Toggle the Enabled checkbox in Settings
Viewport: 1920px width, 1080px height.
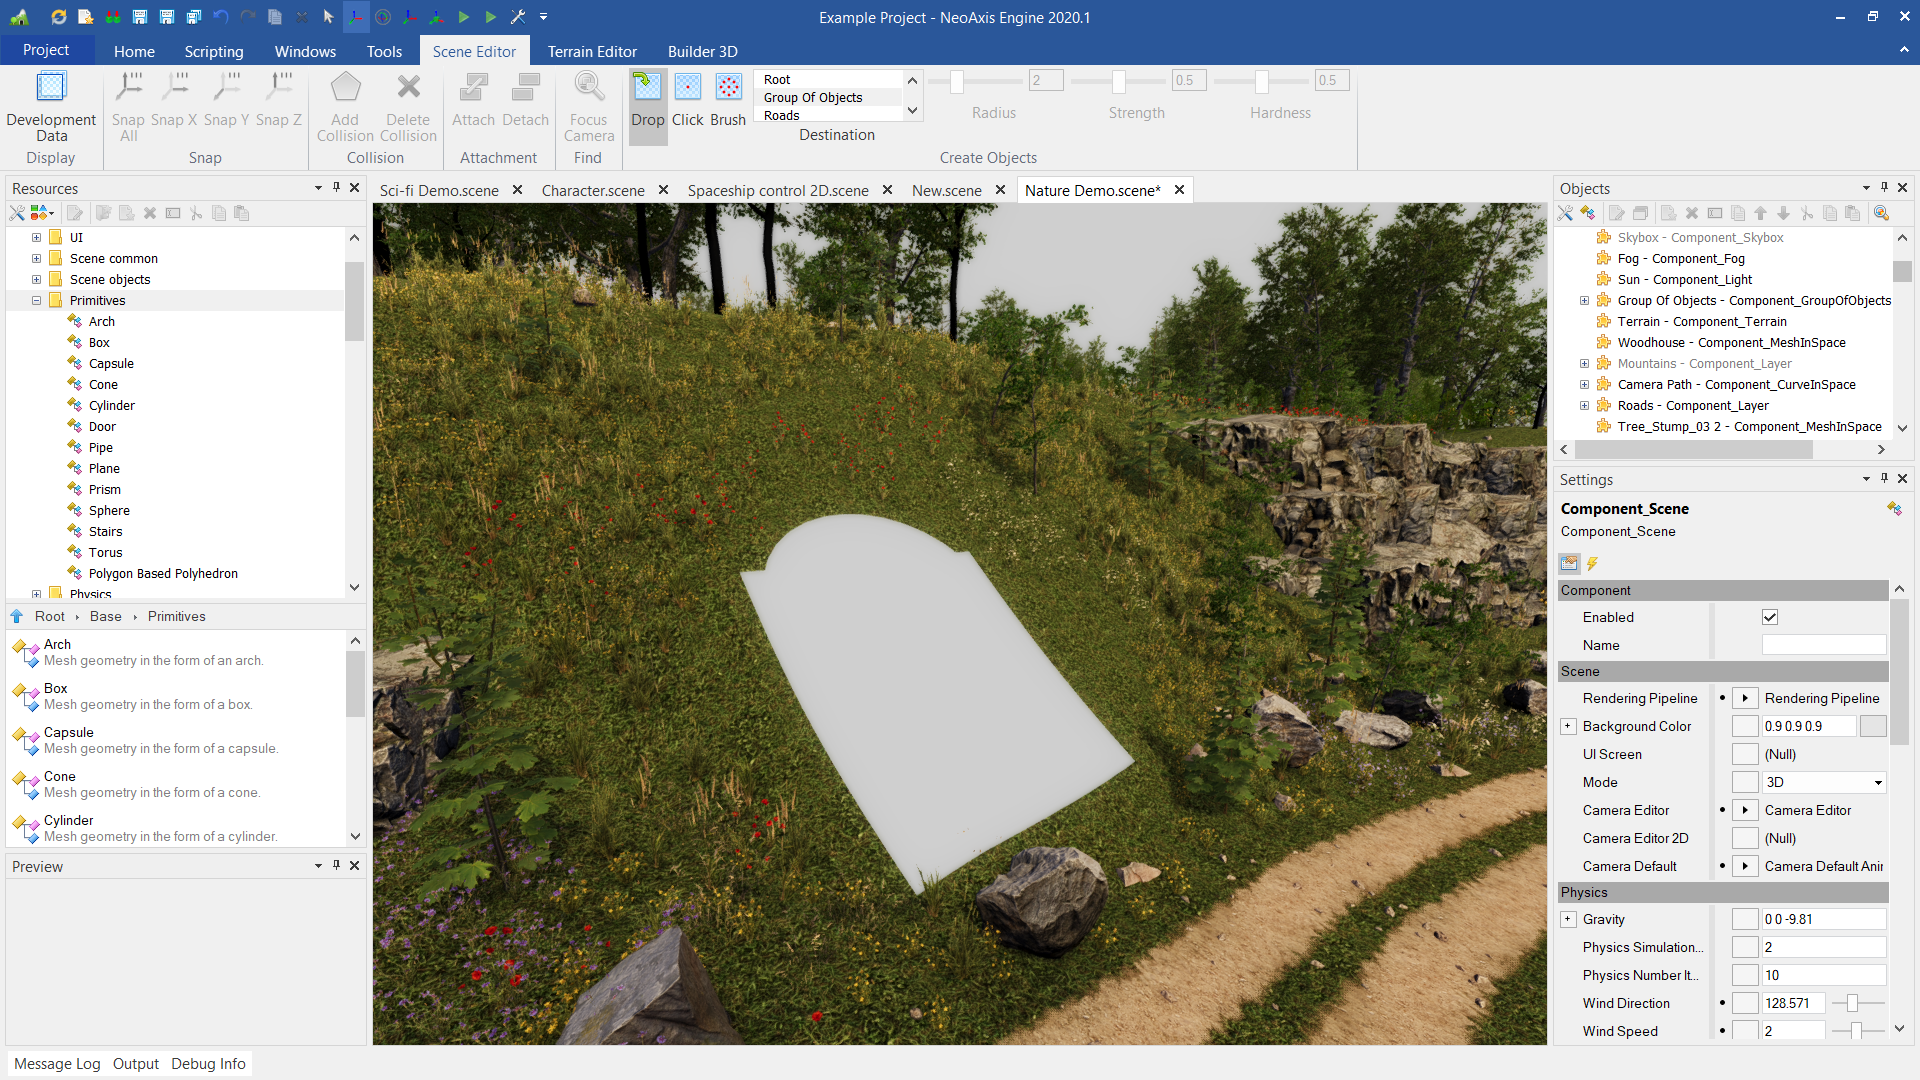[x=1770, y=617]
